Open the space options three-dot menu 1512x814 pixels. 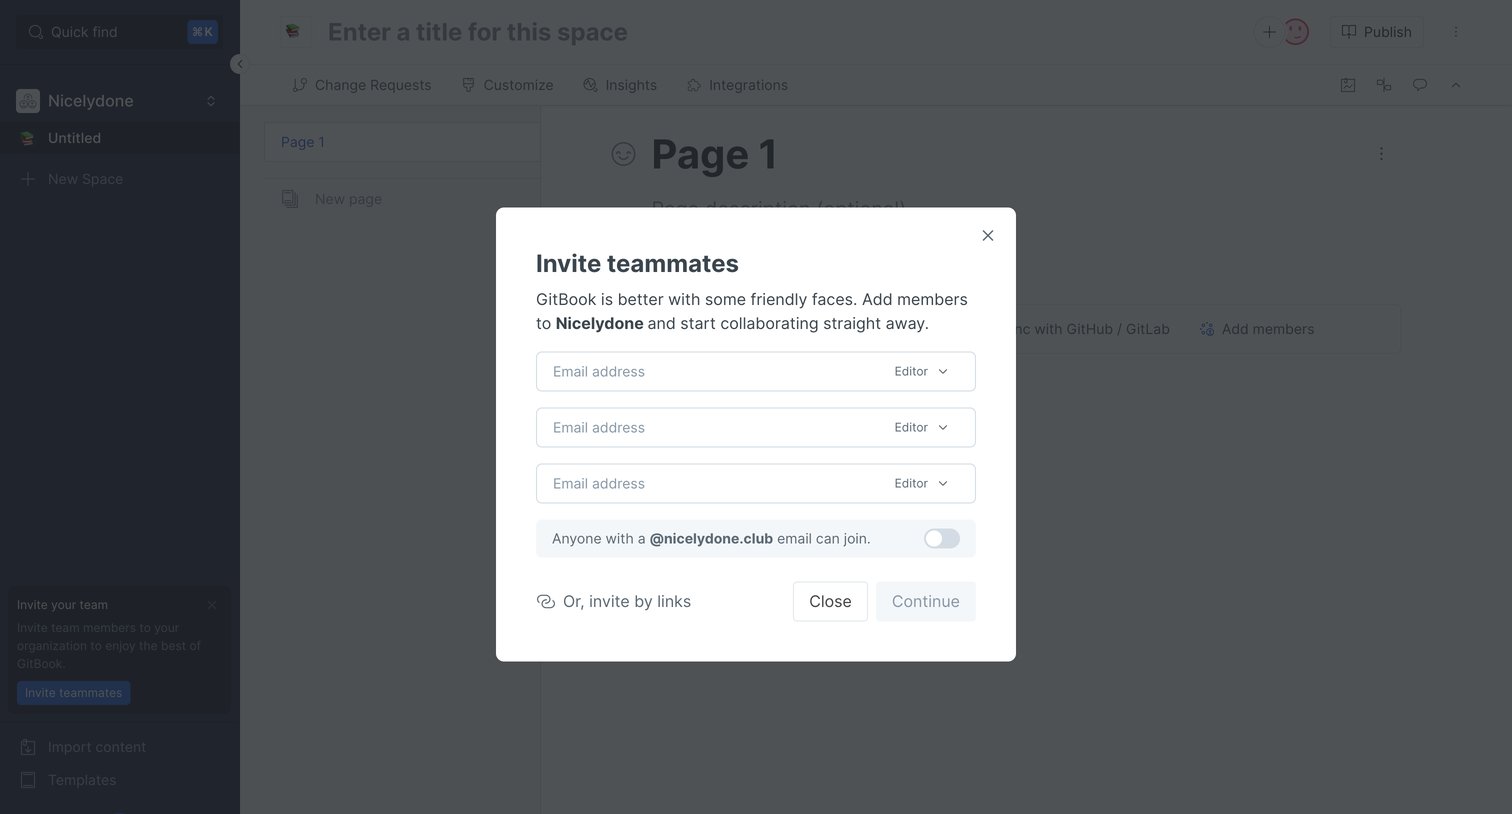tap(1456, 32)
